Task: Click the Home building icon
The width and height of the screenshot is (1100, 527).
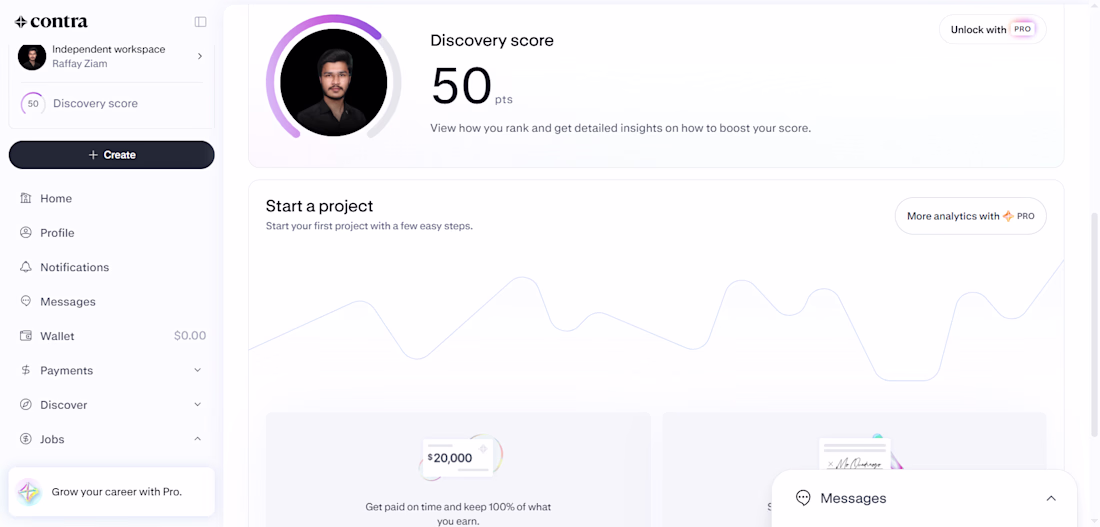Action: tap(26, 199)
